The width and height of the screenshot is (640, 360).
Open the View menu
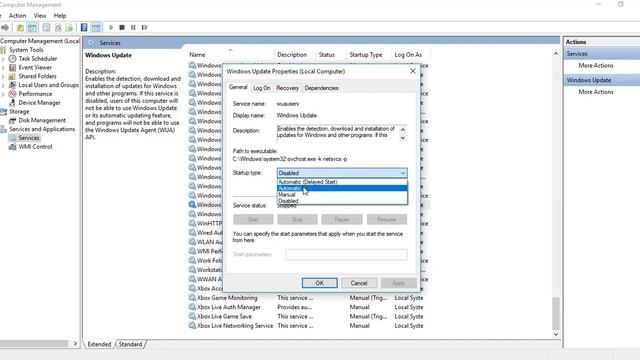[40, 16]
